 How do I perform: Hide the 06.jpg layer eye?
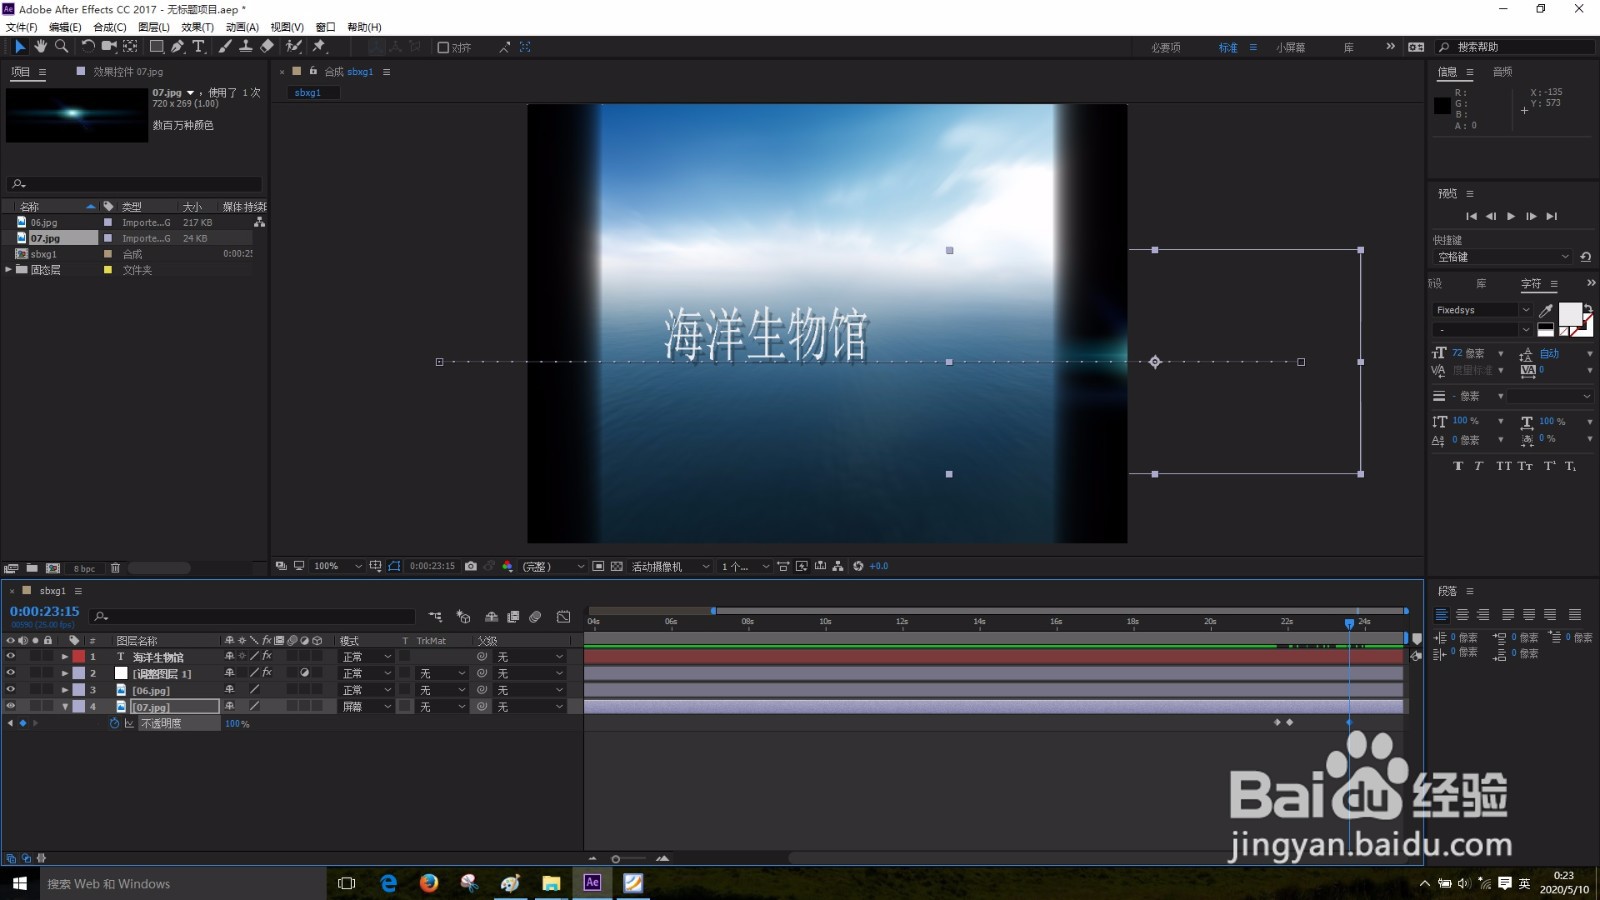[x=11, y=690]
